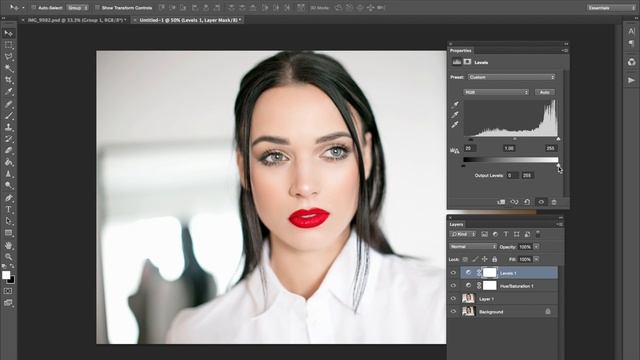
Task: Select the Eraser tool
Action: click(9, 151)
